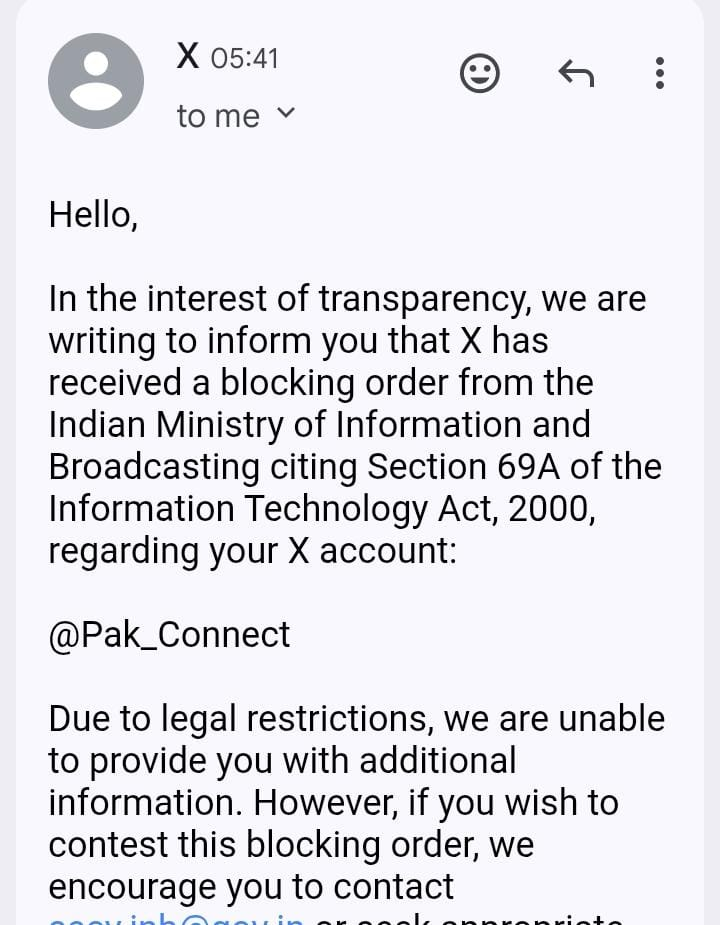Open the three-dot more options menu
This screenshot has width=720, height=925.
pyautogui.click(x=659, y=73)
